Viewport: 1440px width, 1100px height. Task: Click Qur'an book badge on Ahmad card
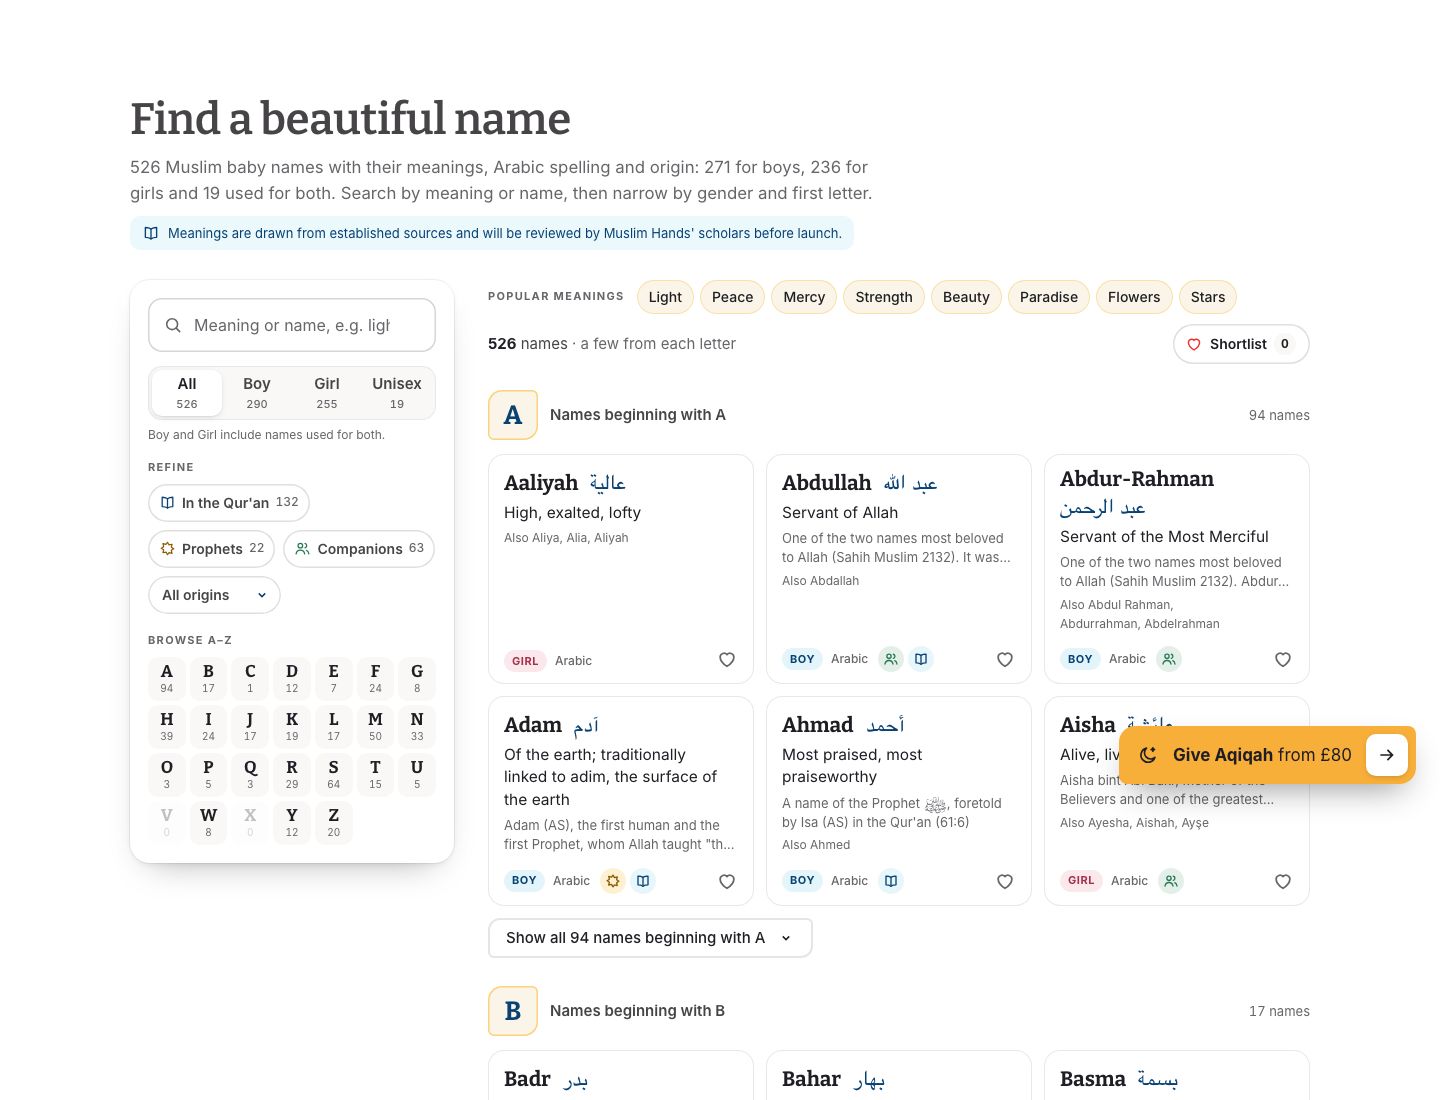[891, 881]
